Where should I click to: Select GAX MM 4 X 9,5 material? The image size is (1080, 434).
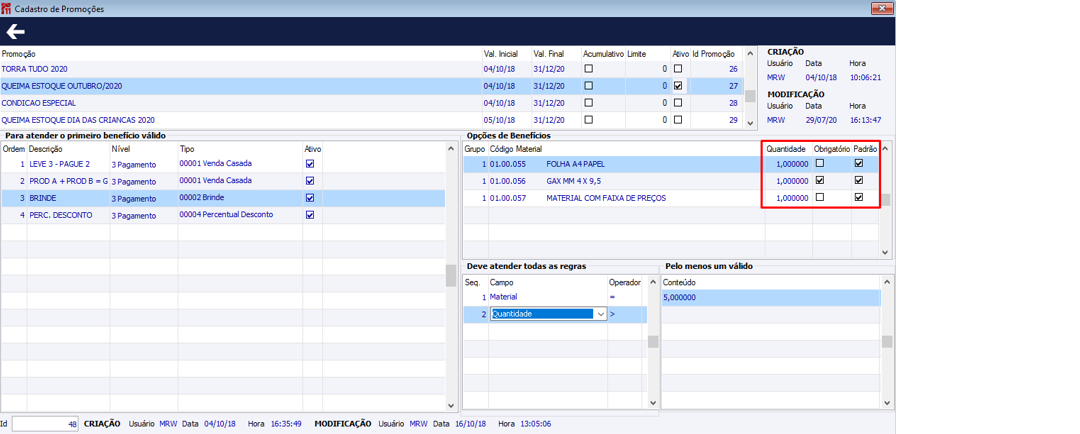672,181
